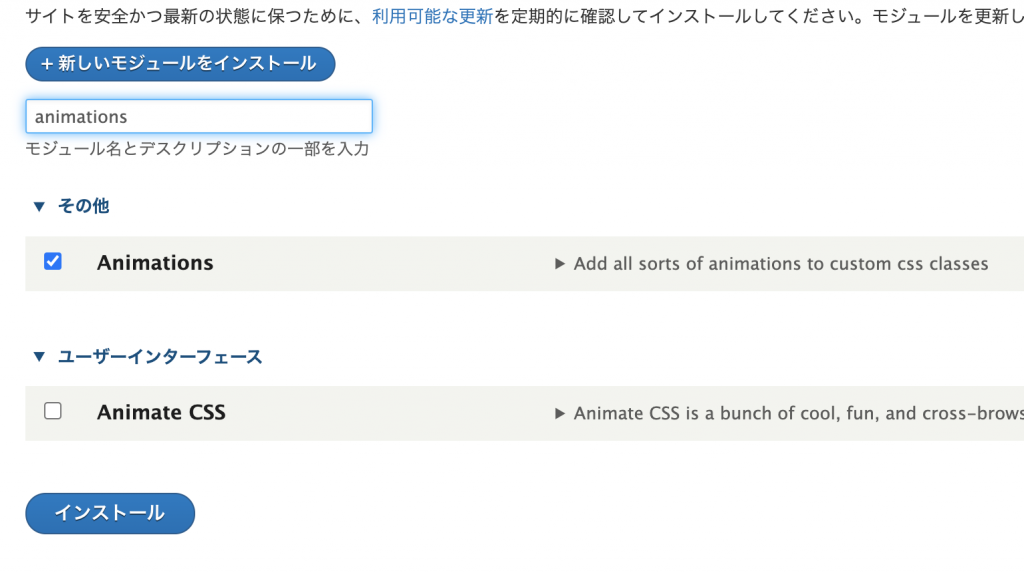This screenshot has height=573, width=1024.
Task: Collapse the その他 section arrow
Action: coord(39,207)
